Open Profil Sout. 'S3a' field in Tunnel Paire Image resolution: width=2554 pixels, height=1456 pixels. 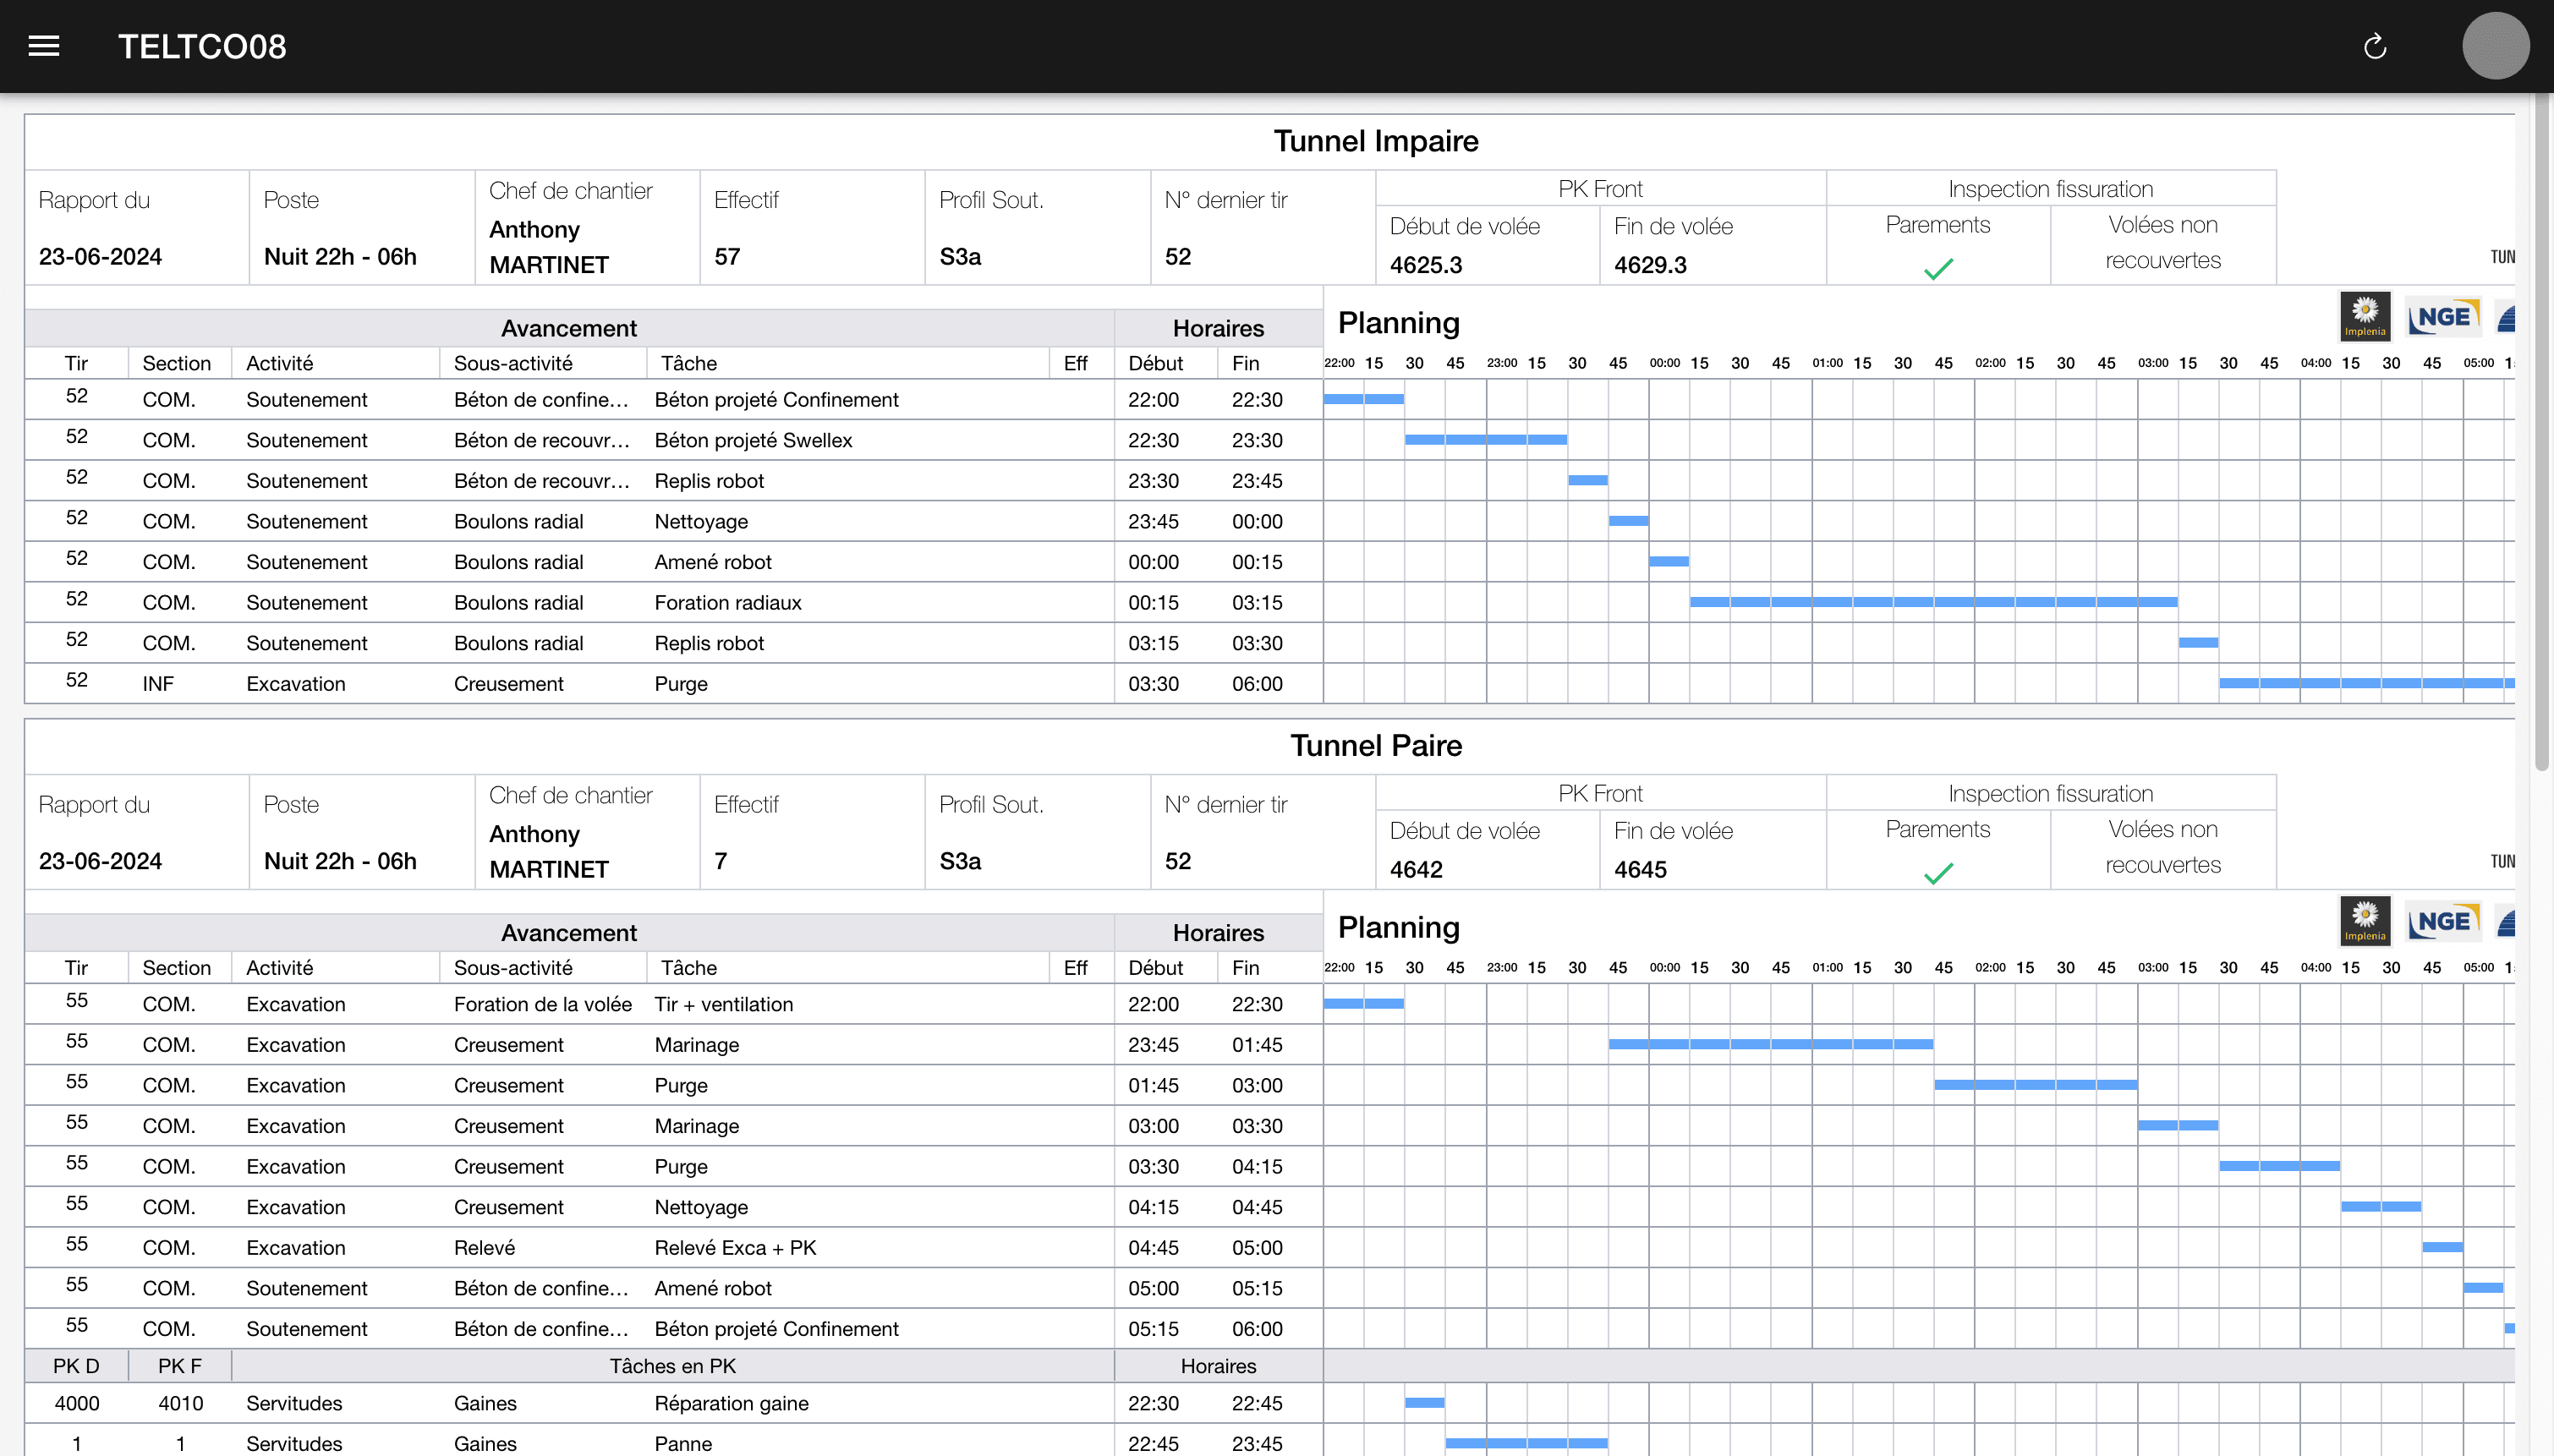(960, 861)
